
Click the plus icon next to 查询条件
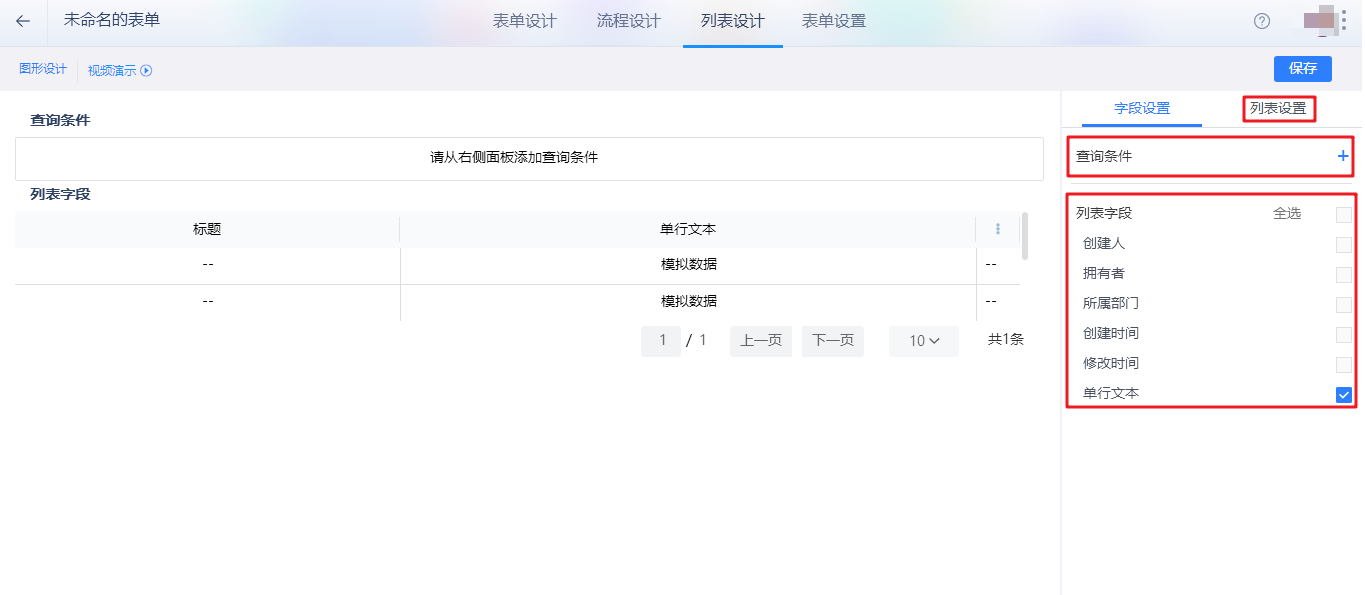click(1342, 155)
